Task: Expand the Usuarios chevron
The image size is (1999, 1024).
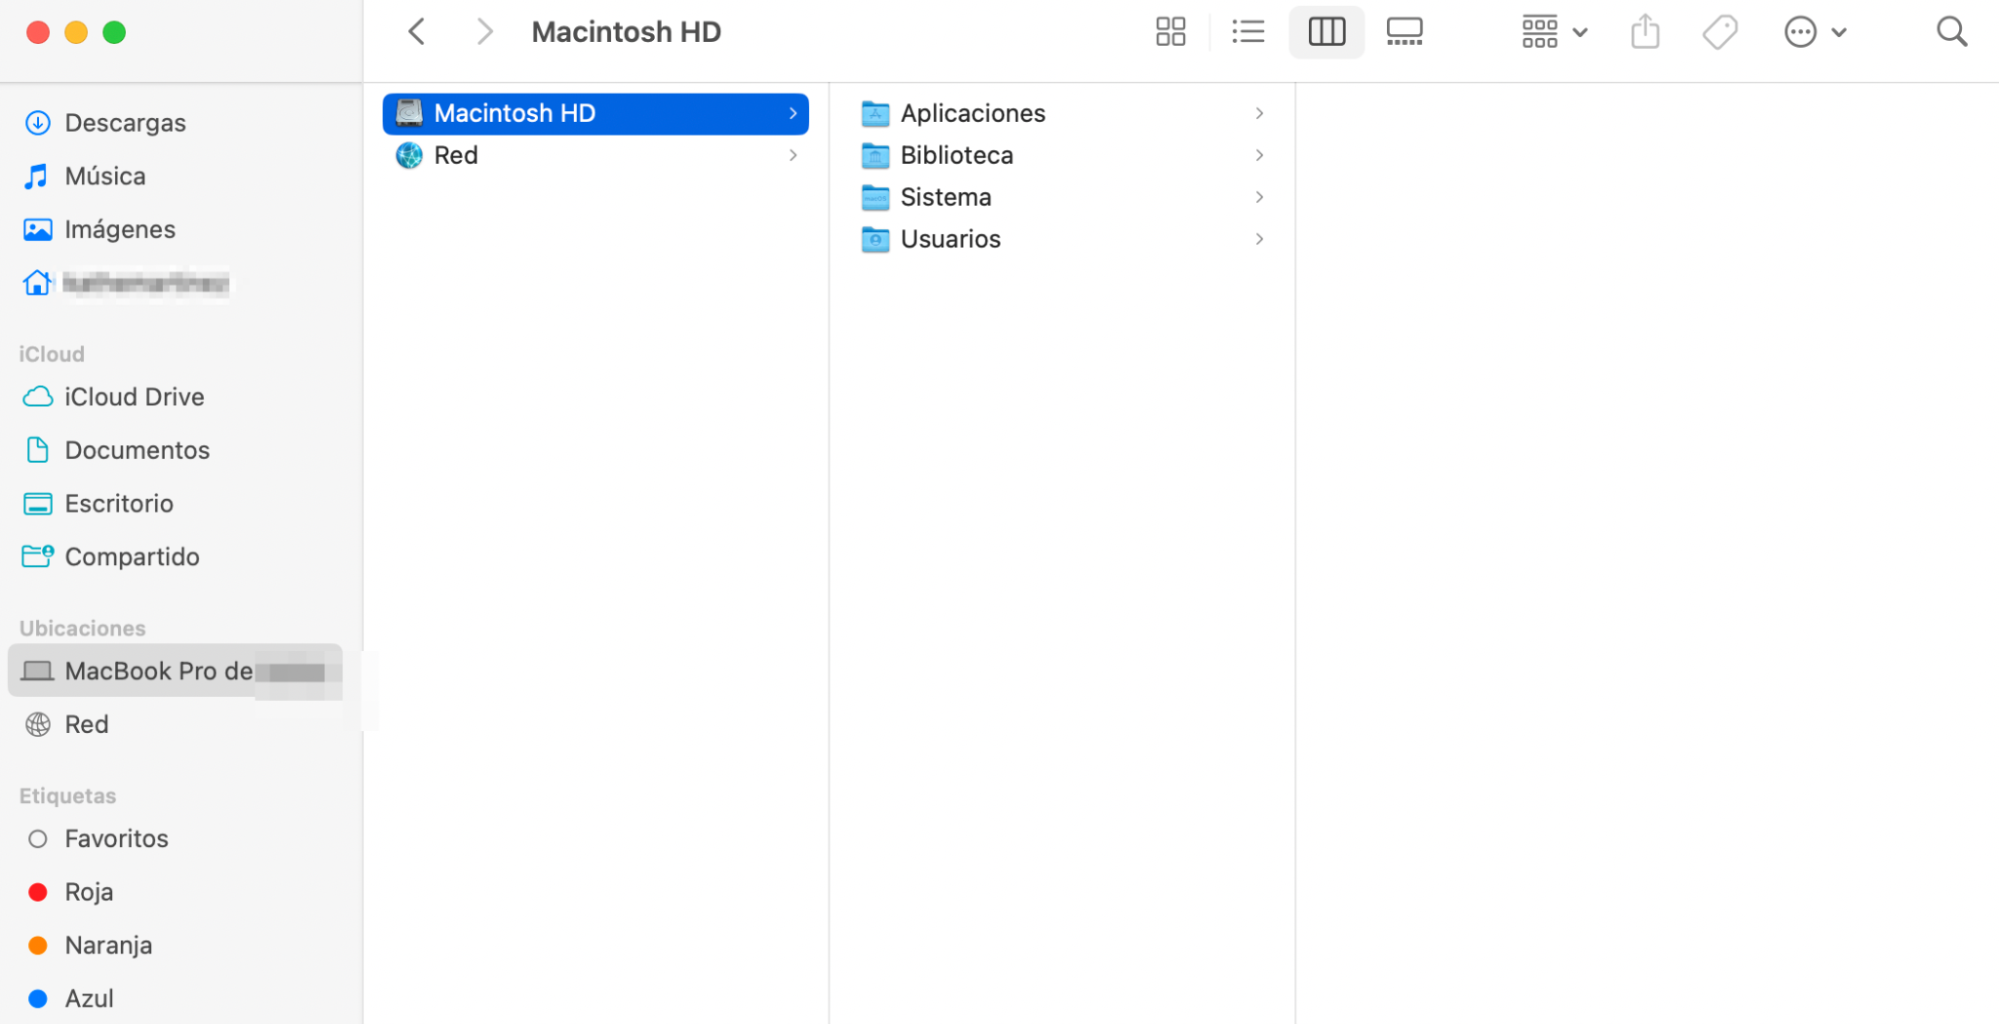Action: (x=1259, y=239)
